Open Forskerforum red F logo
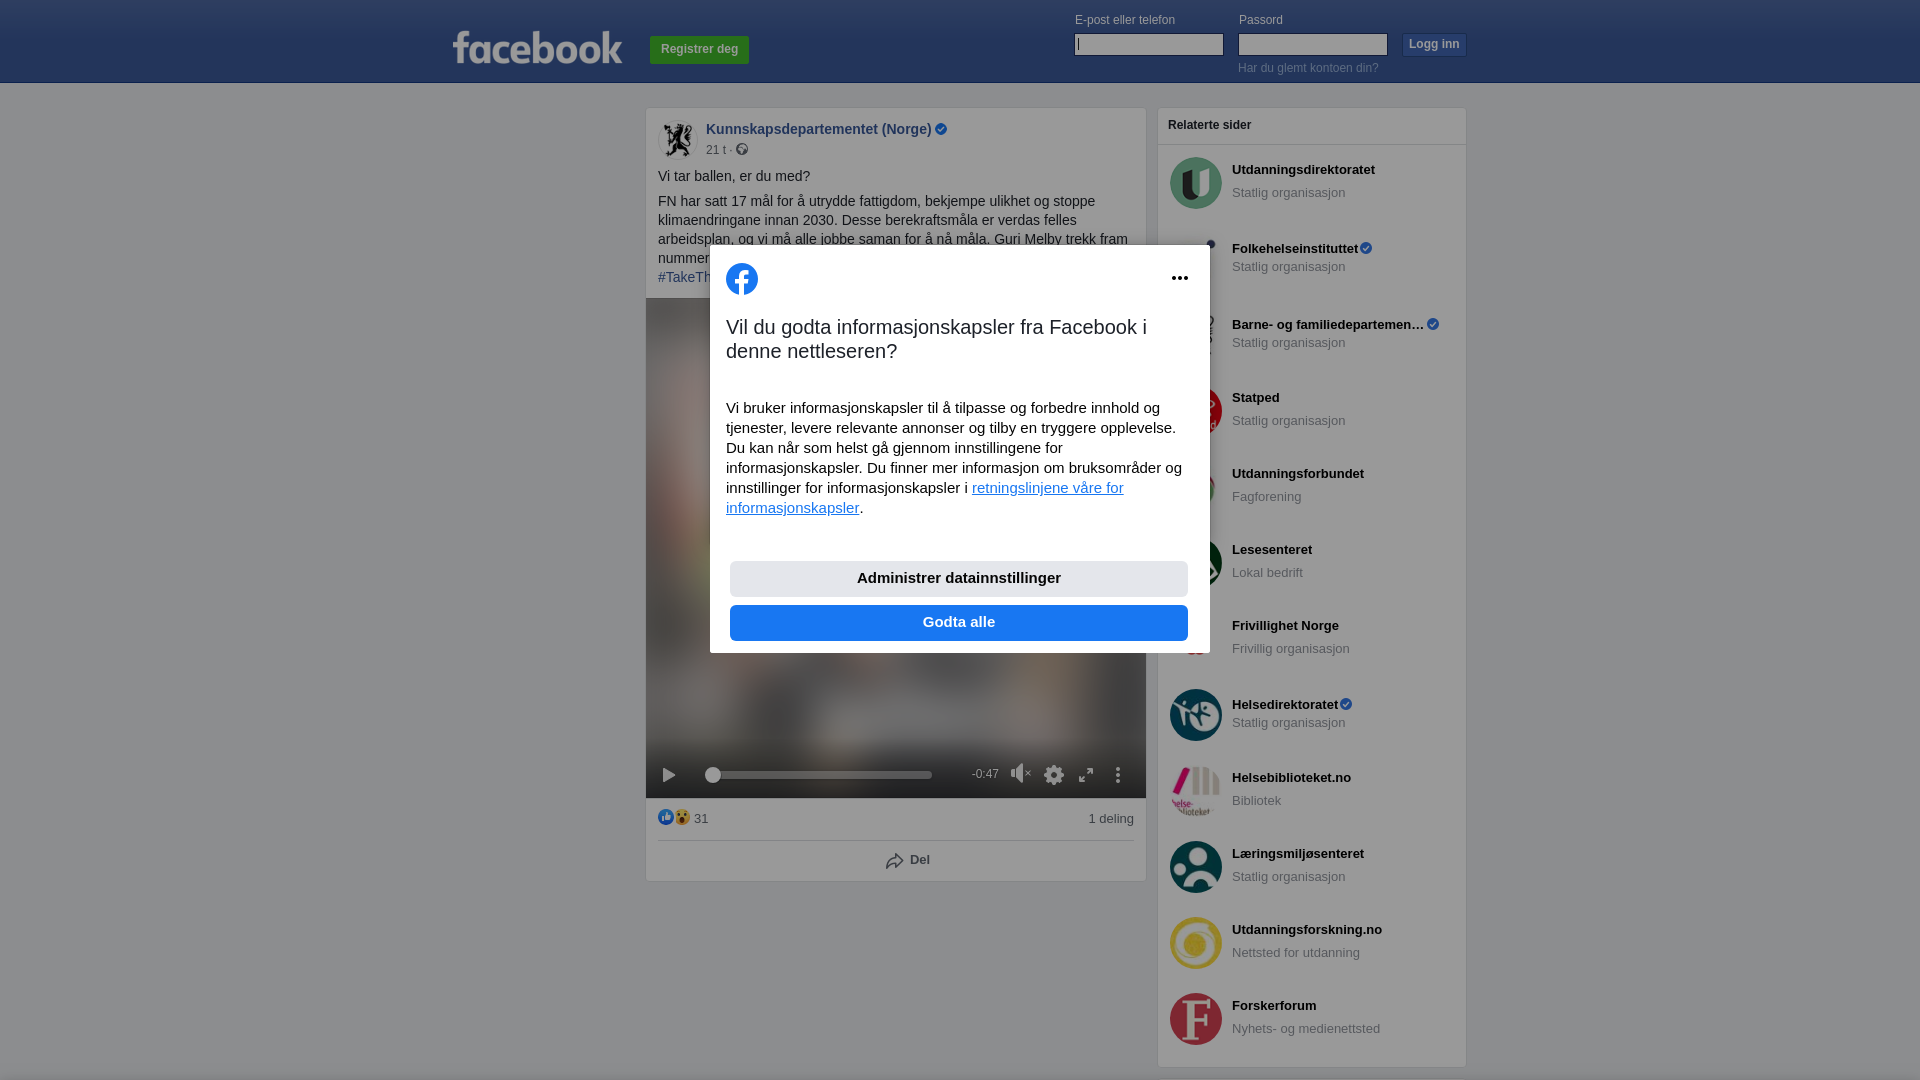This screenshot has width=1920, height=1080. [x=1196, y=1019]
